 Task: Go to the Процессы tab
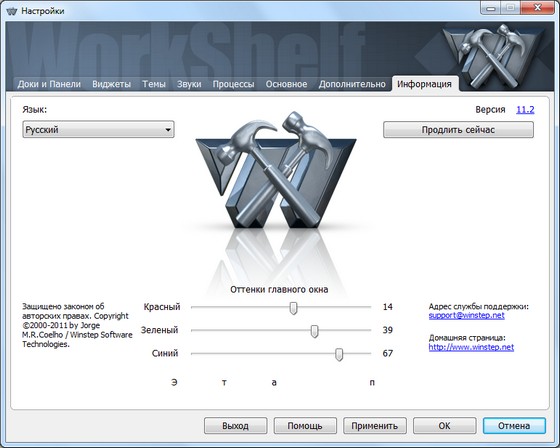pyautogui.click(x=233, y=84)
